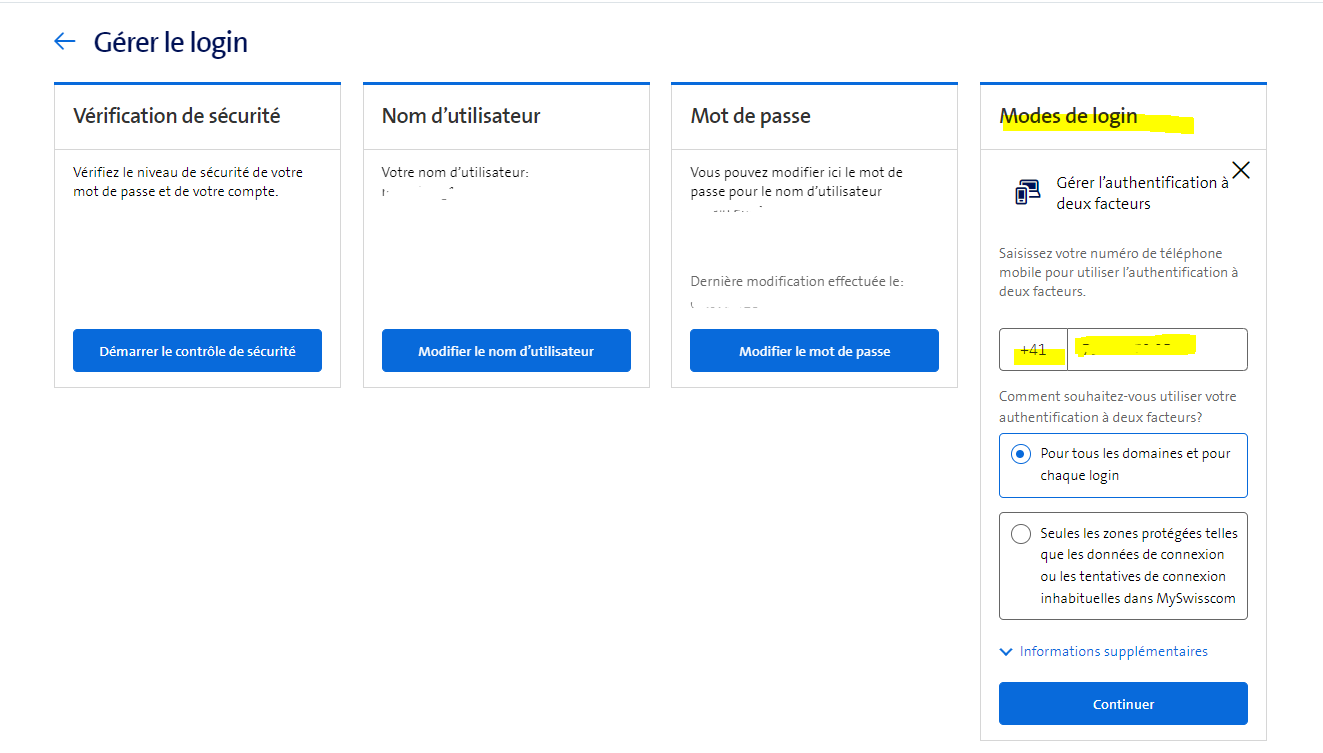The height and width of the screenshot is (753, 1323).
Task: Click the Modes de login card heading
Action: [1068, 116]
